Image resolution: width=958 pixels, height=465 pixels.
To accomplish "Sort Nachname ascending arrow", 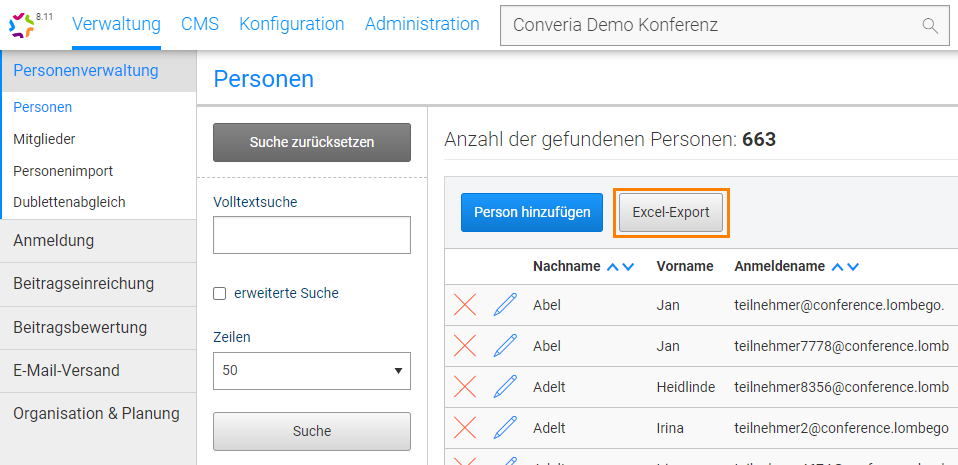I will (613, 266).
